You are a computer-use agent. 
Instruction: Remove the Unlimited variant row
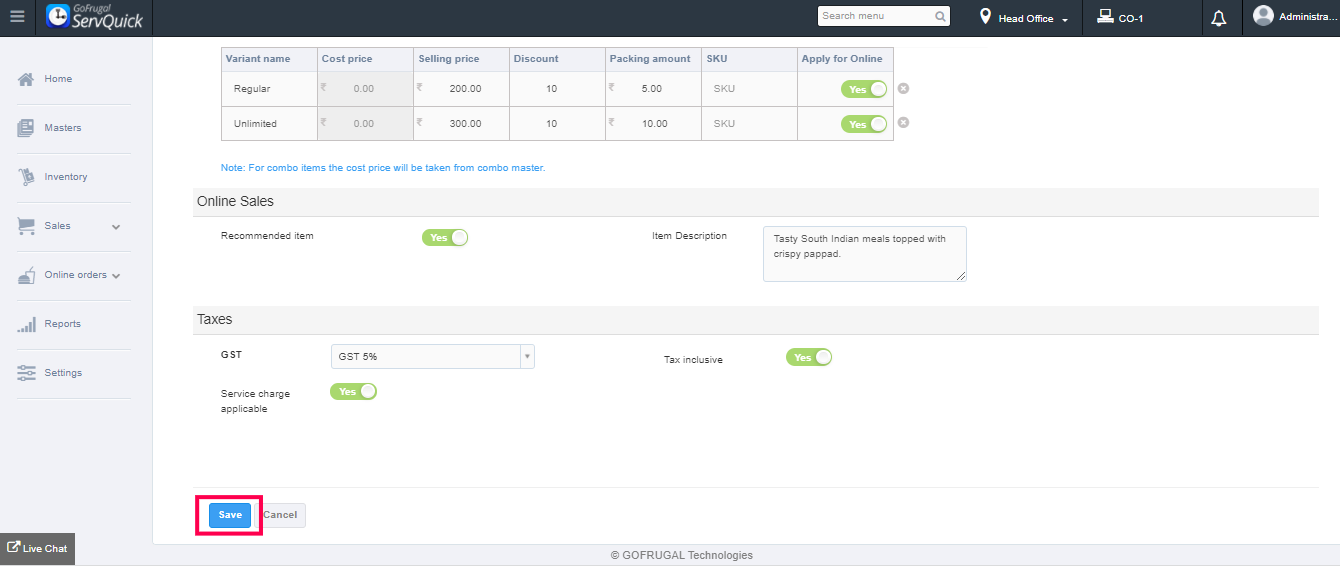pos(903,123)
